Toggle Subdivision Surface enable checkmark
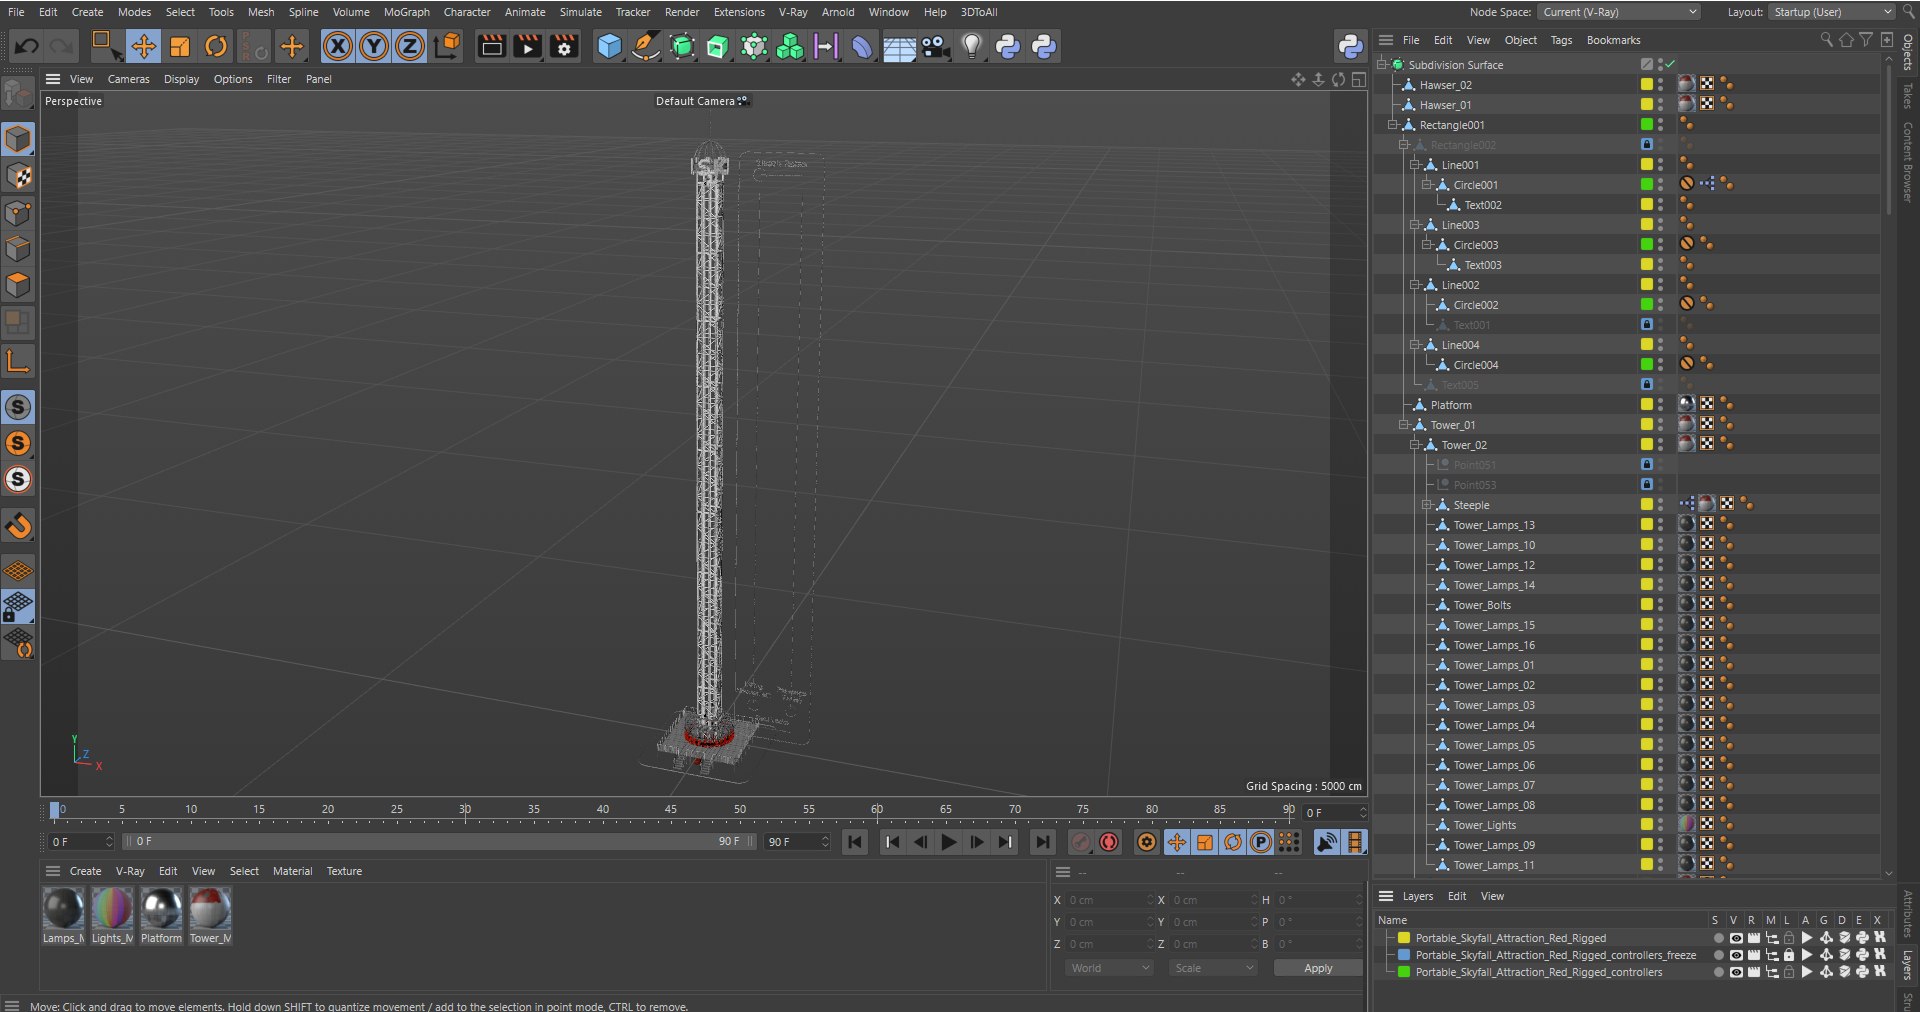Viewport: 1920px width, 1012px height. pyautogui.click(x=1670, y=64)
